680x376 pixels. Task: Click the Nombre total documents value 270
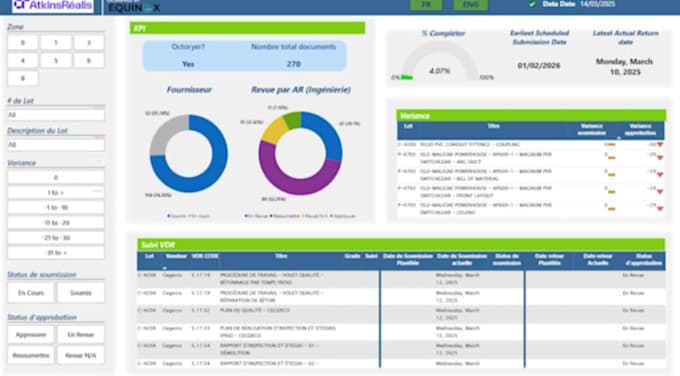[x=294, y=64]
